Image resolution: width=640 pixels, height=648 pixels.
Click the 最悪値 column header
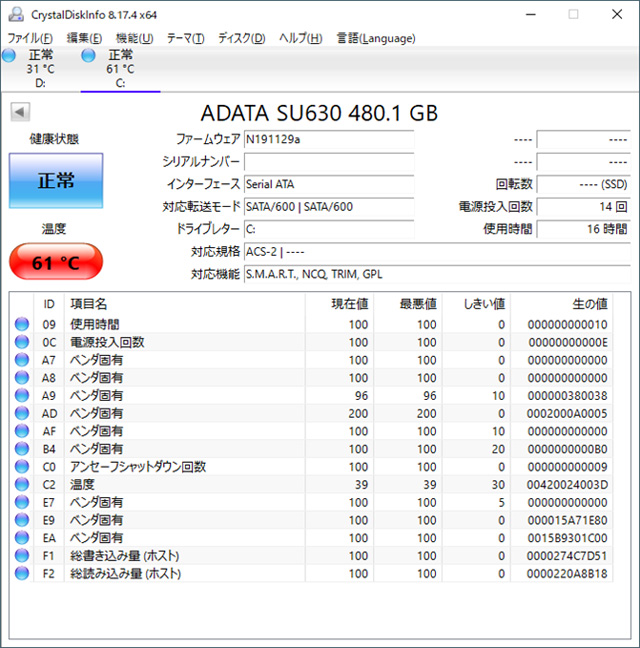pyautogui.click(x=408, y=304)
